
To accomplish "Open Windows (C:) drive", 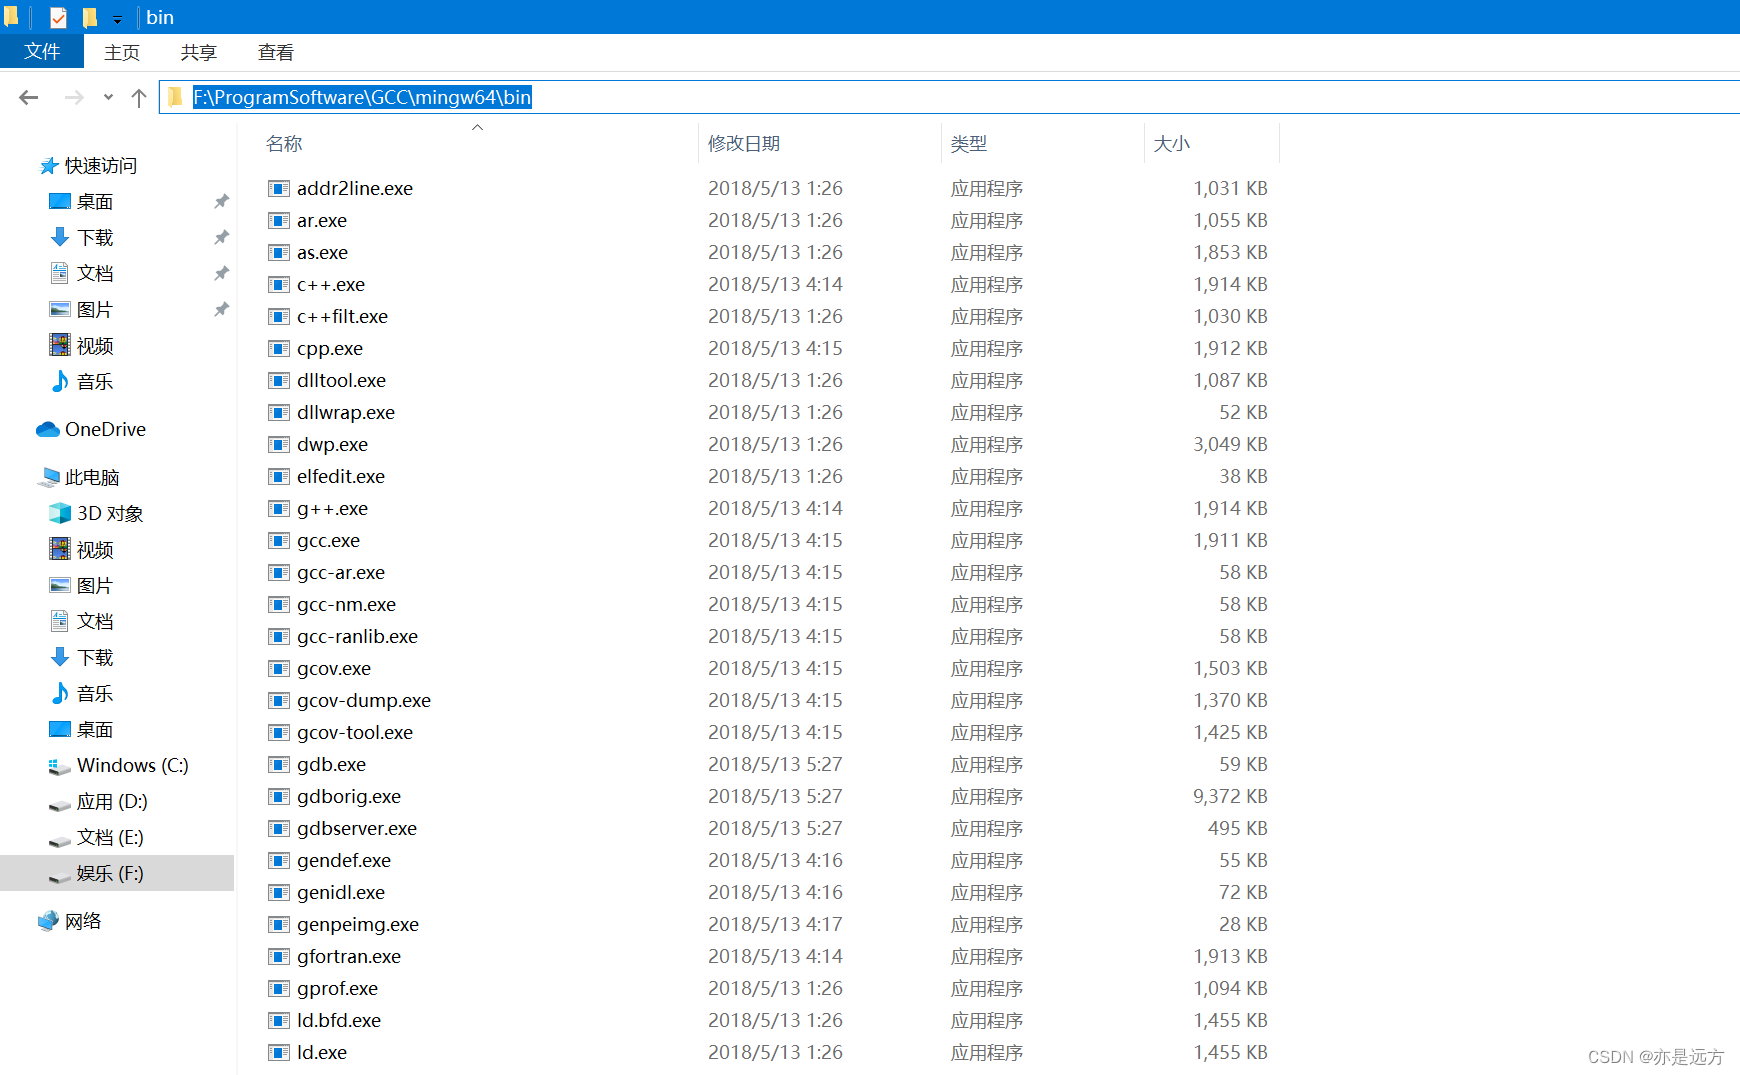I will click(x=118, y=765).
